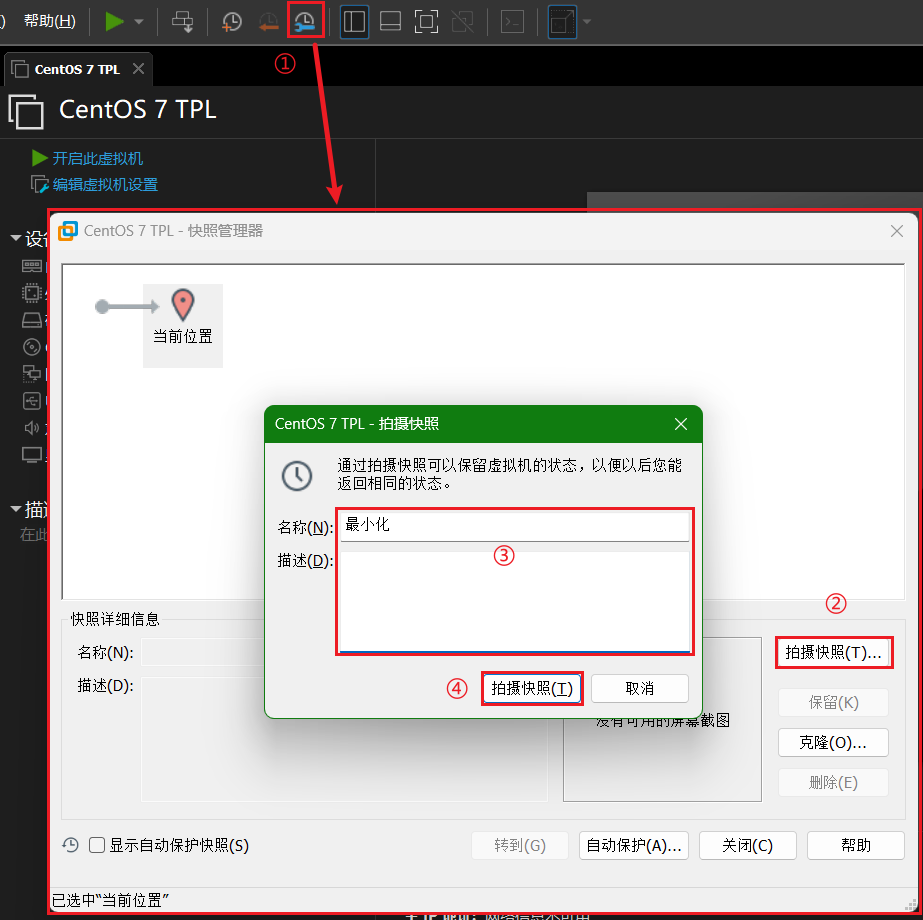The height and width of the screenshot is (920, 923).
Task: Select the USB controller device icon
Action: pyautogui.click(x=32, y=401)
